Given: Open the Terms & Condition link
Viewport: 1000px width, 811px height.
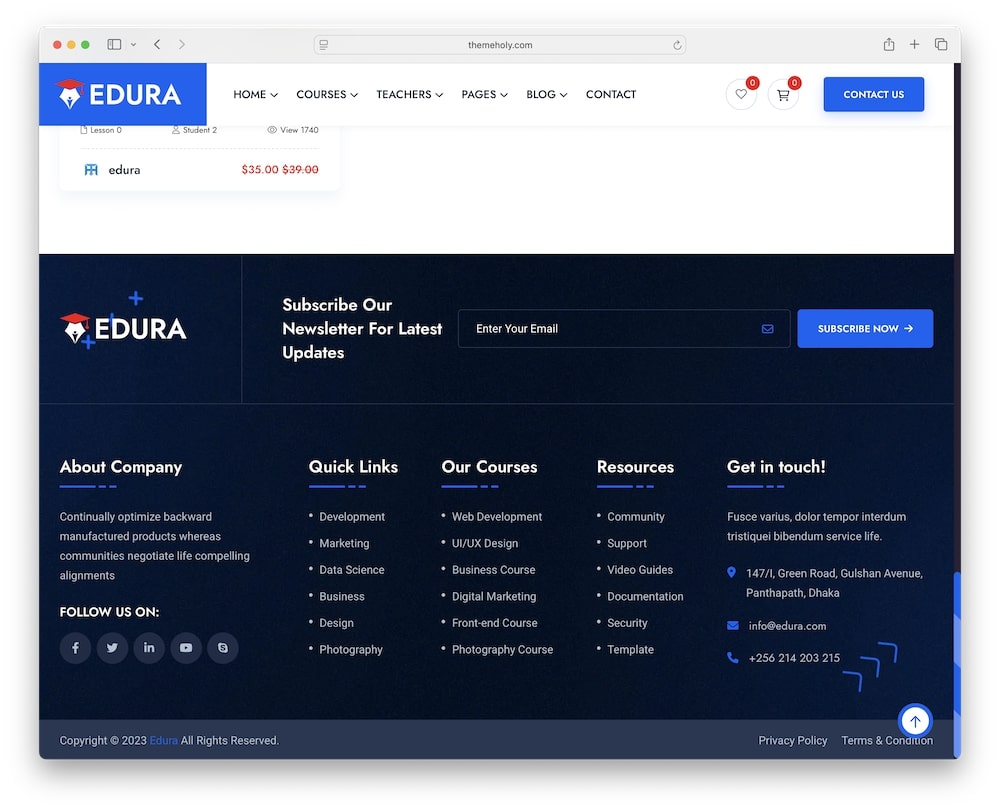Looking at the screenshot, I should [886, 740].
